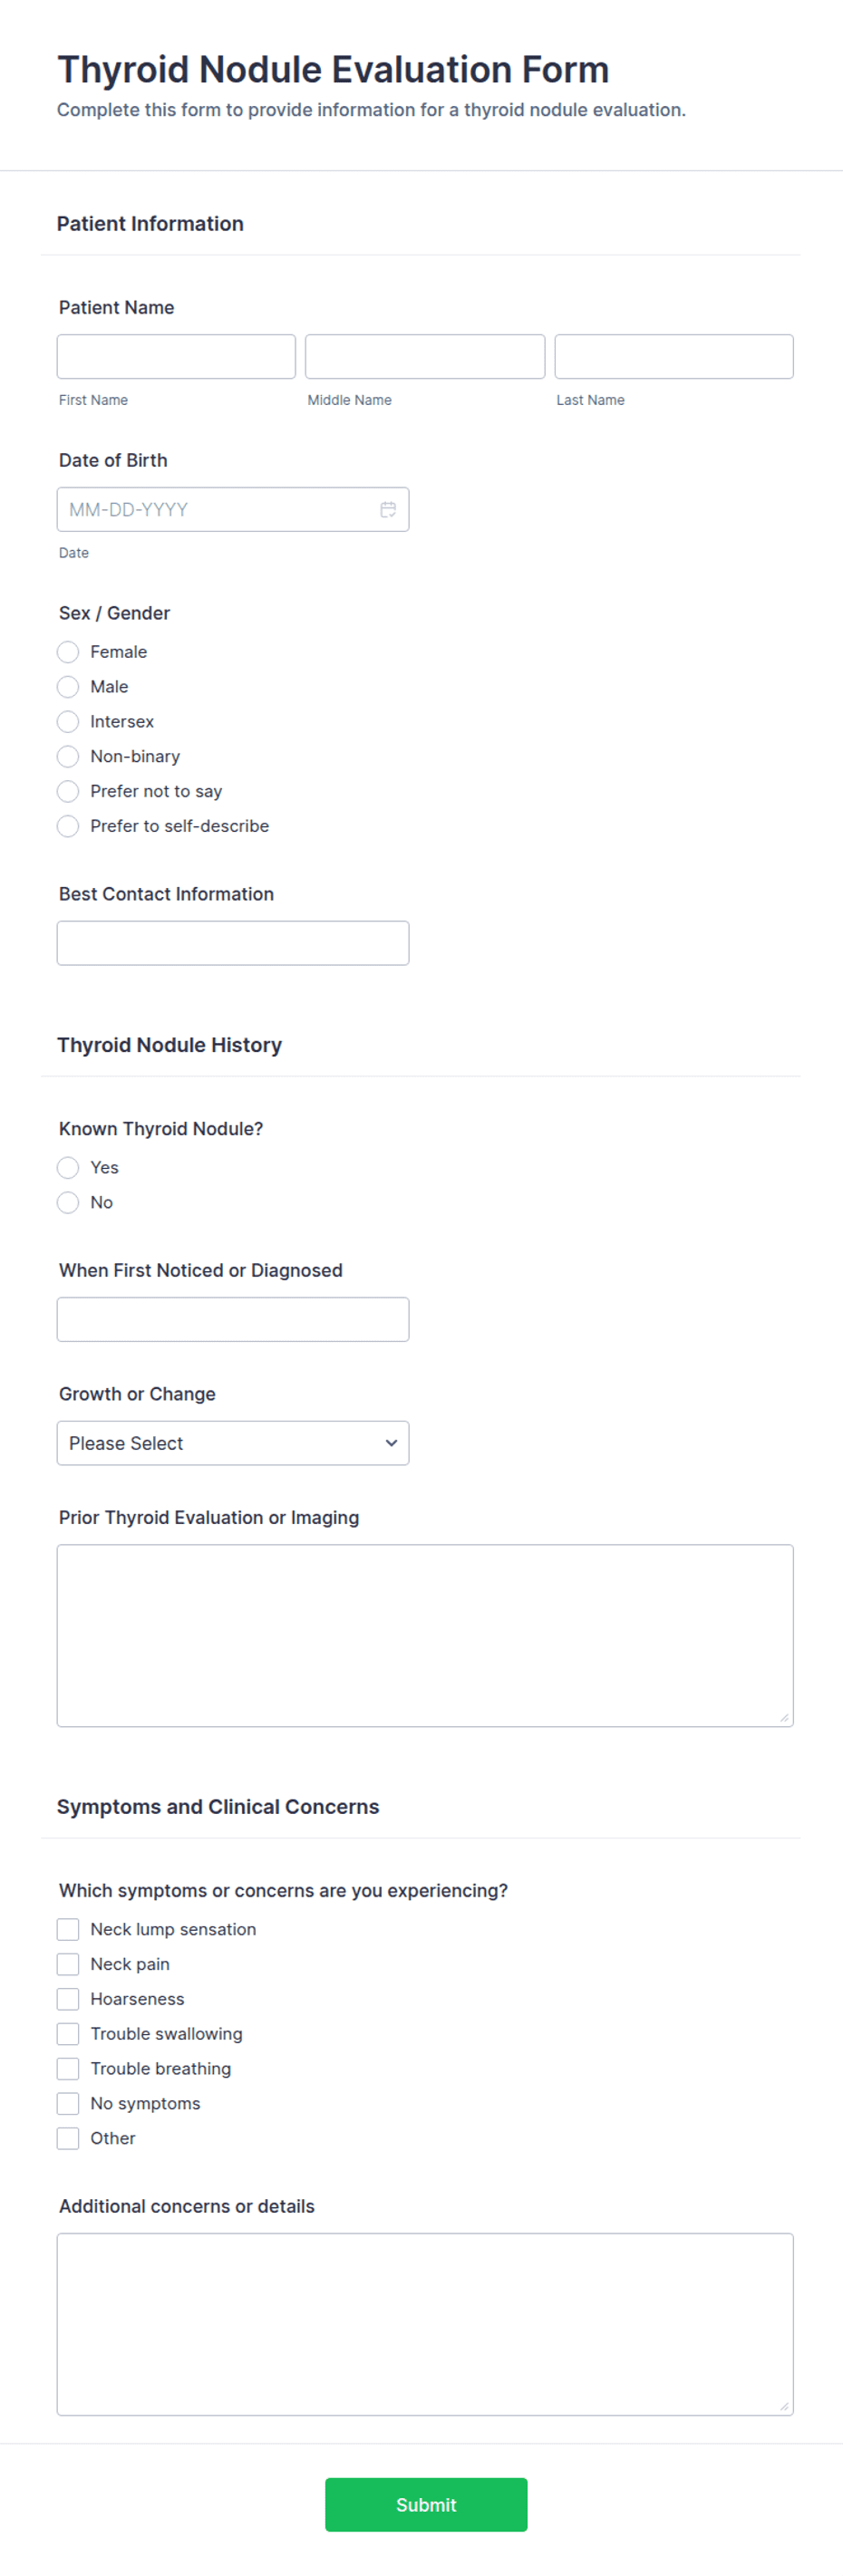This screenshot has width=843, height=2576.
Task: Check the Other symptom option
Action: [x=67, y=2137]
